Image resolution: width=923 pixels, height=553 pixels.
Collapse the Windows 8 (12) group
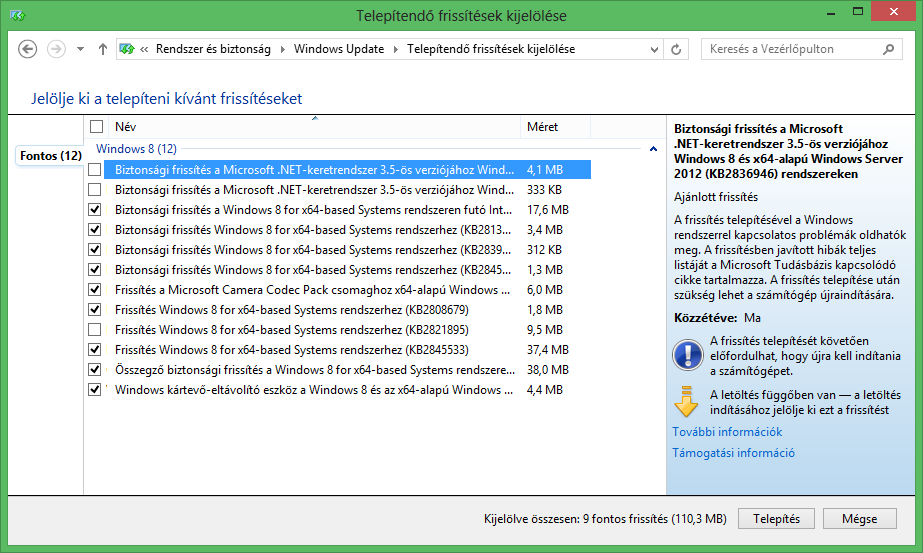tap(653, 149)
